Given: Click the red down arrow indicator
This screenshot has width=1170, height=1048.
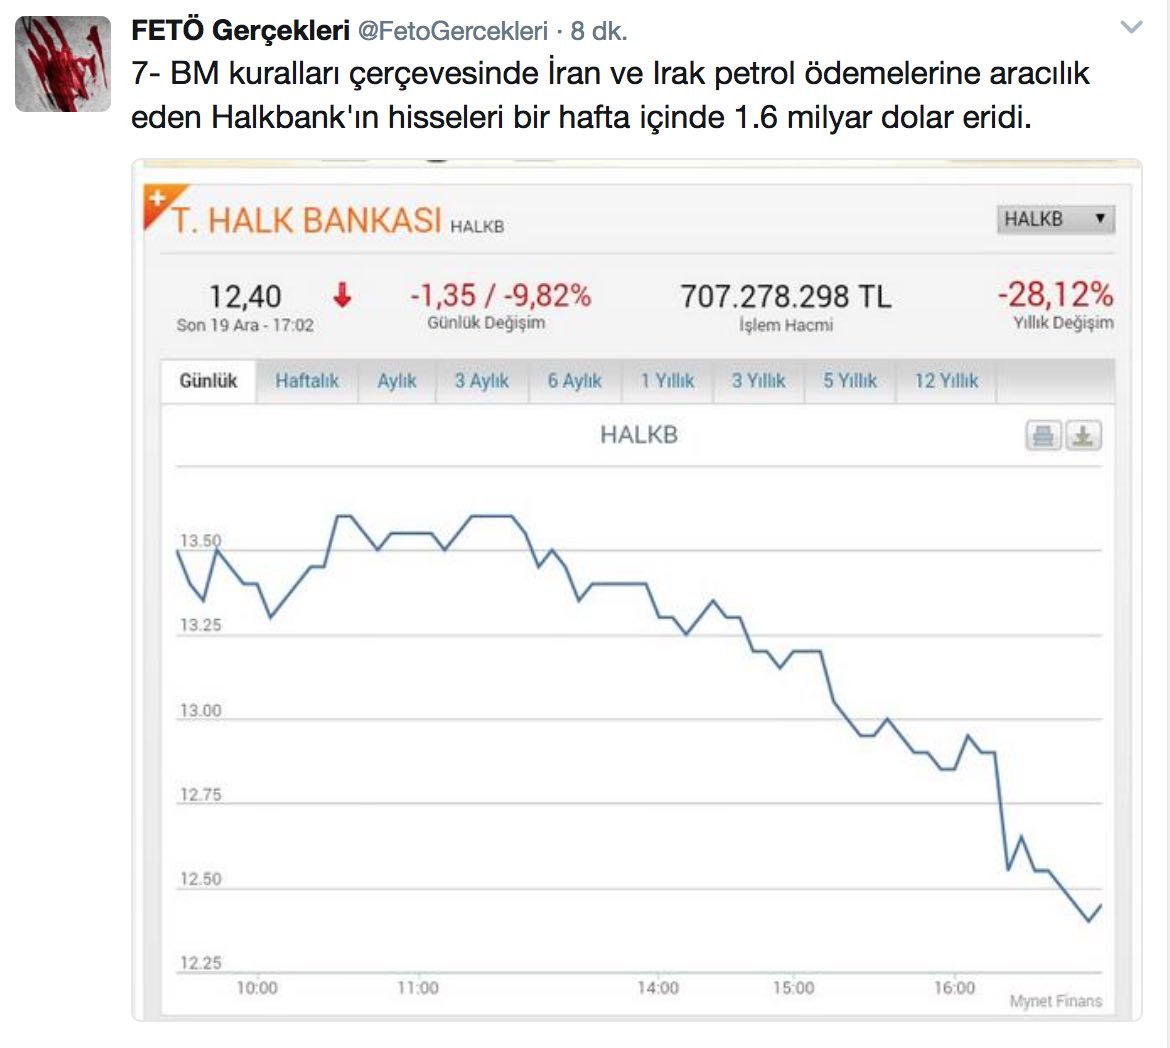Looking at the screenshot, I should [342, 295].
